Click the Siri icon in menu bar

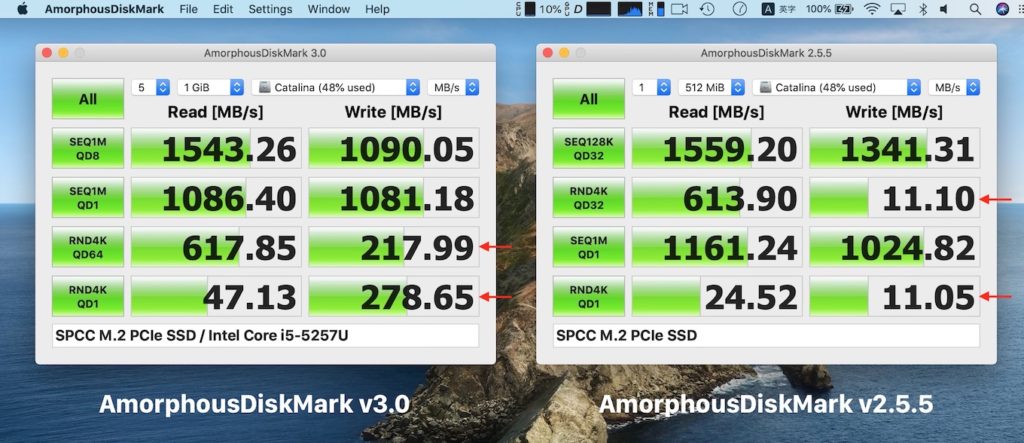pos(1002,9)
